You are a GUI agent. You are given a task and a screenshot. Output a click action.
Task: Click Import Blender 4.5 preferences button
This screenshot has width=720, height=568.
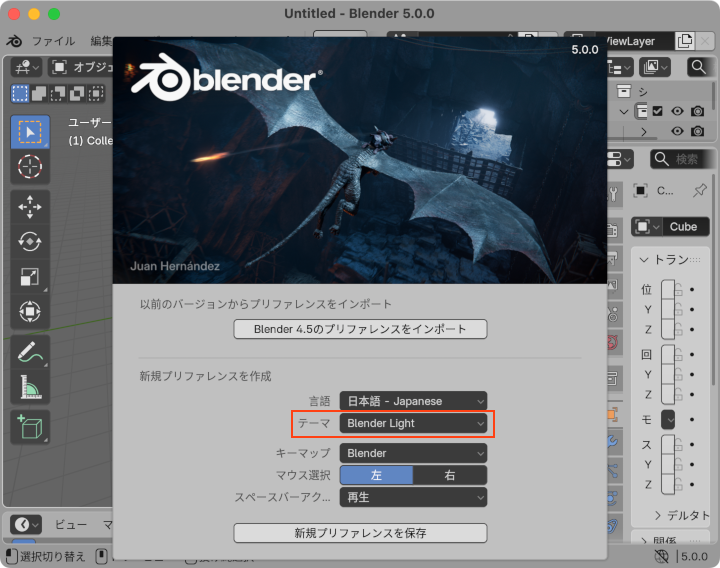(x=360, y=329)
